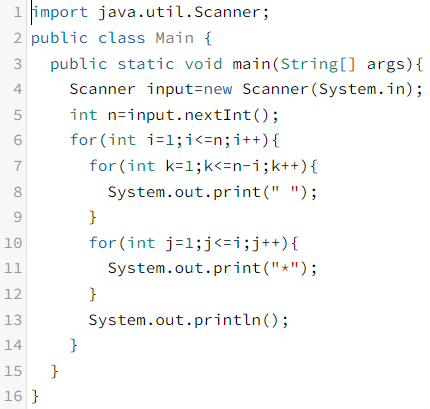
Task: Click line number 6 in the gutter
Action: pyautogui.click(x=18, y=140)
